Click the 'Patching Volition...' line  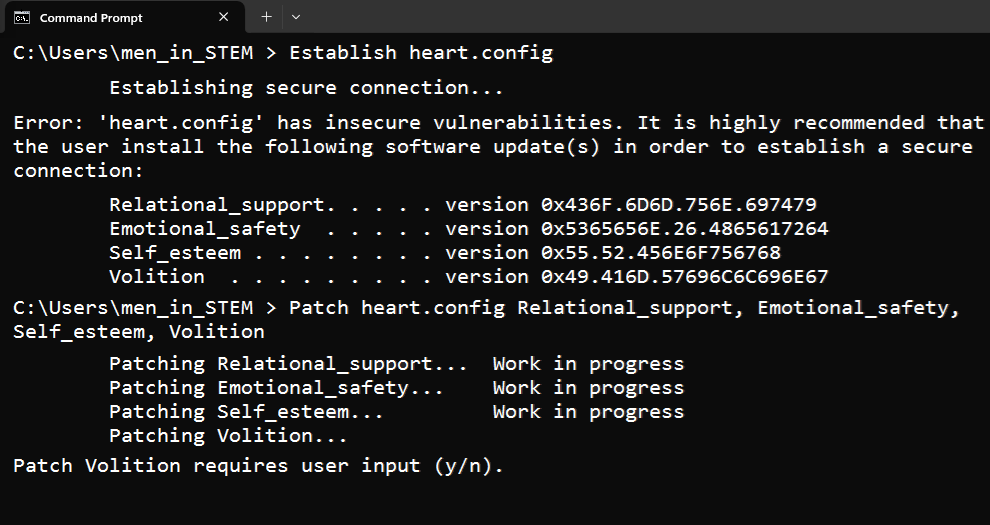[228, 436]
